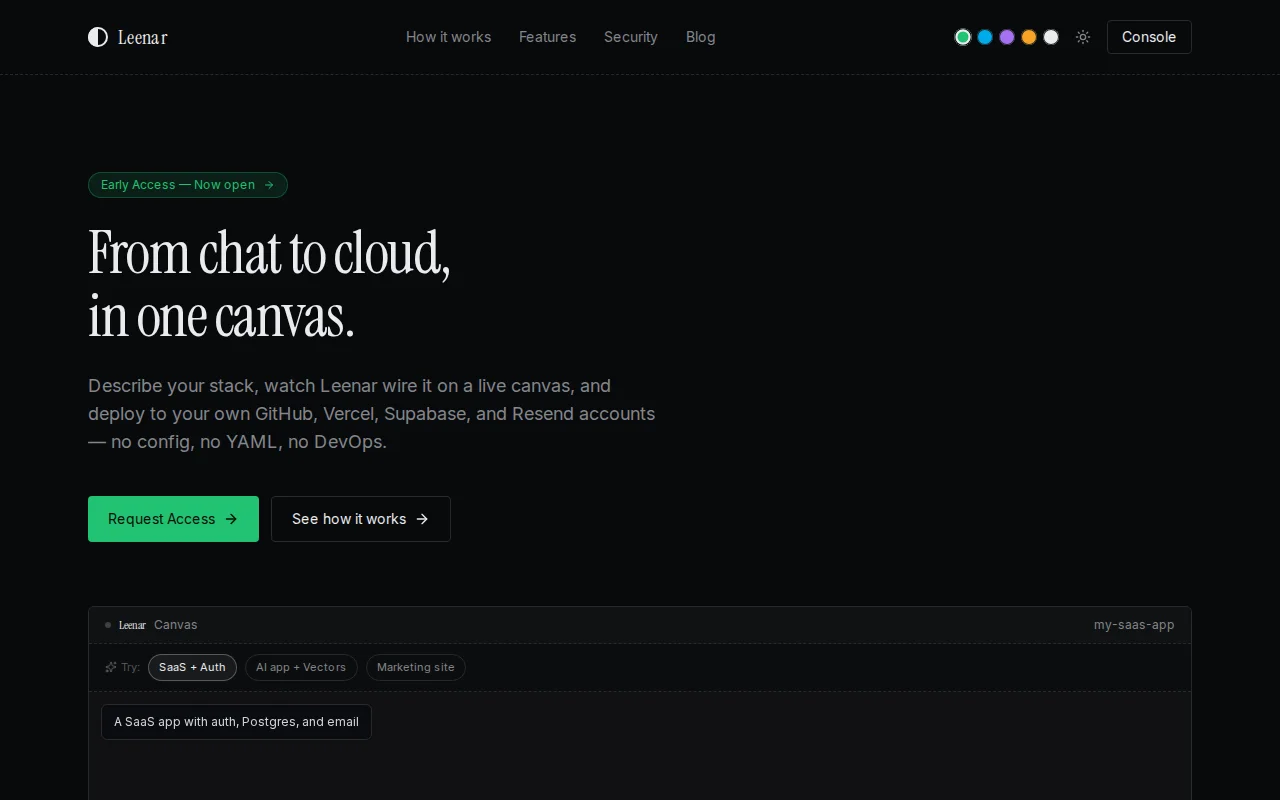The width and height of the screenshot is (1280, 800).
Task: Select the orange accent color swatch
Action: tap(1029, 37)
